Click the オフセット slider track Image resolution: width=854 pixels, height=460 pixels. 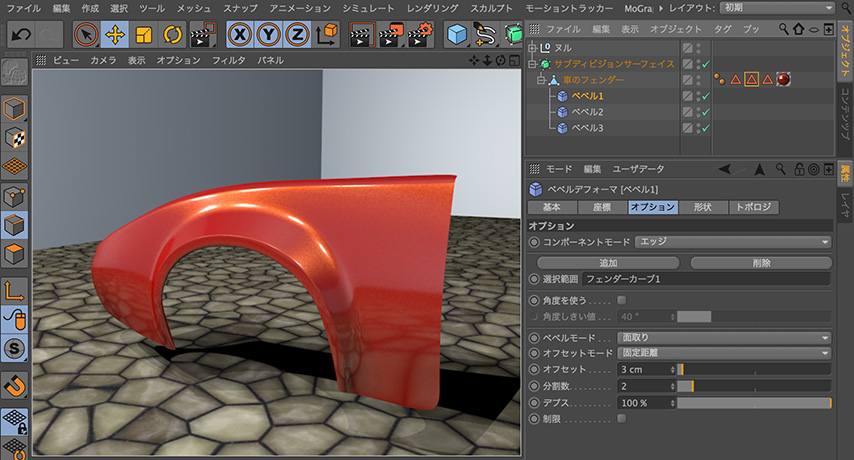[755, 370]
